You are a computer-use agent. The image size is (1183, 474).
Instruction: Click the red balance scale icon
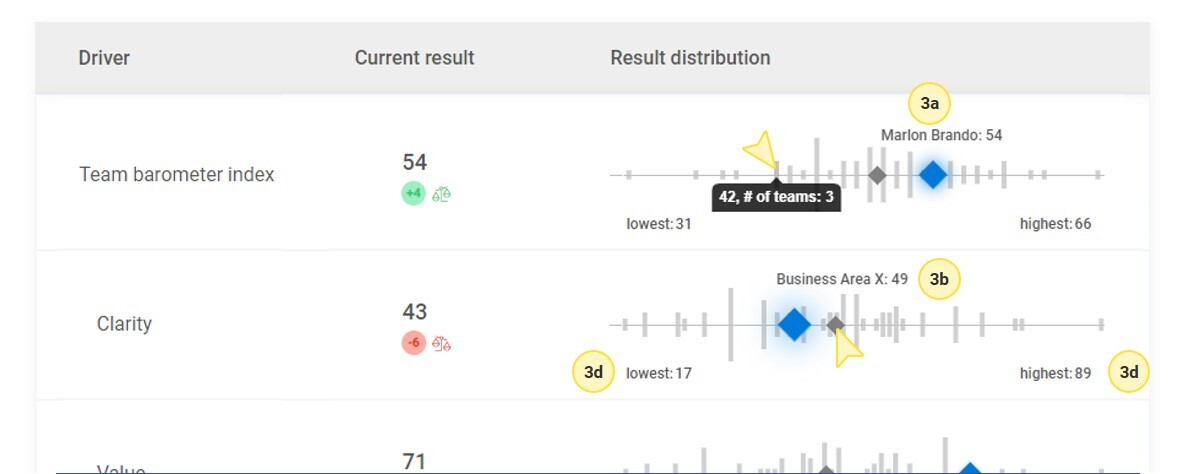(x=442, y=343)
